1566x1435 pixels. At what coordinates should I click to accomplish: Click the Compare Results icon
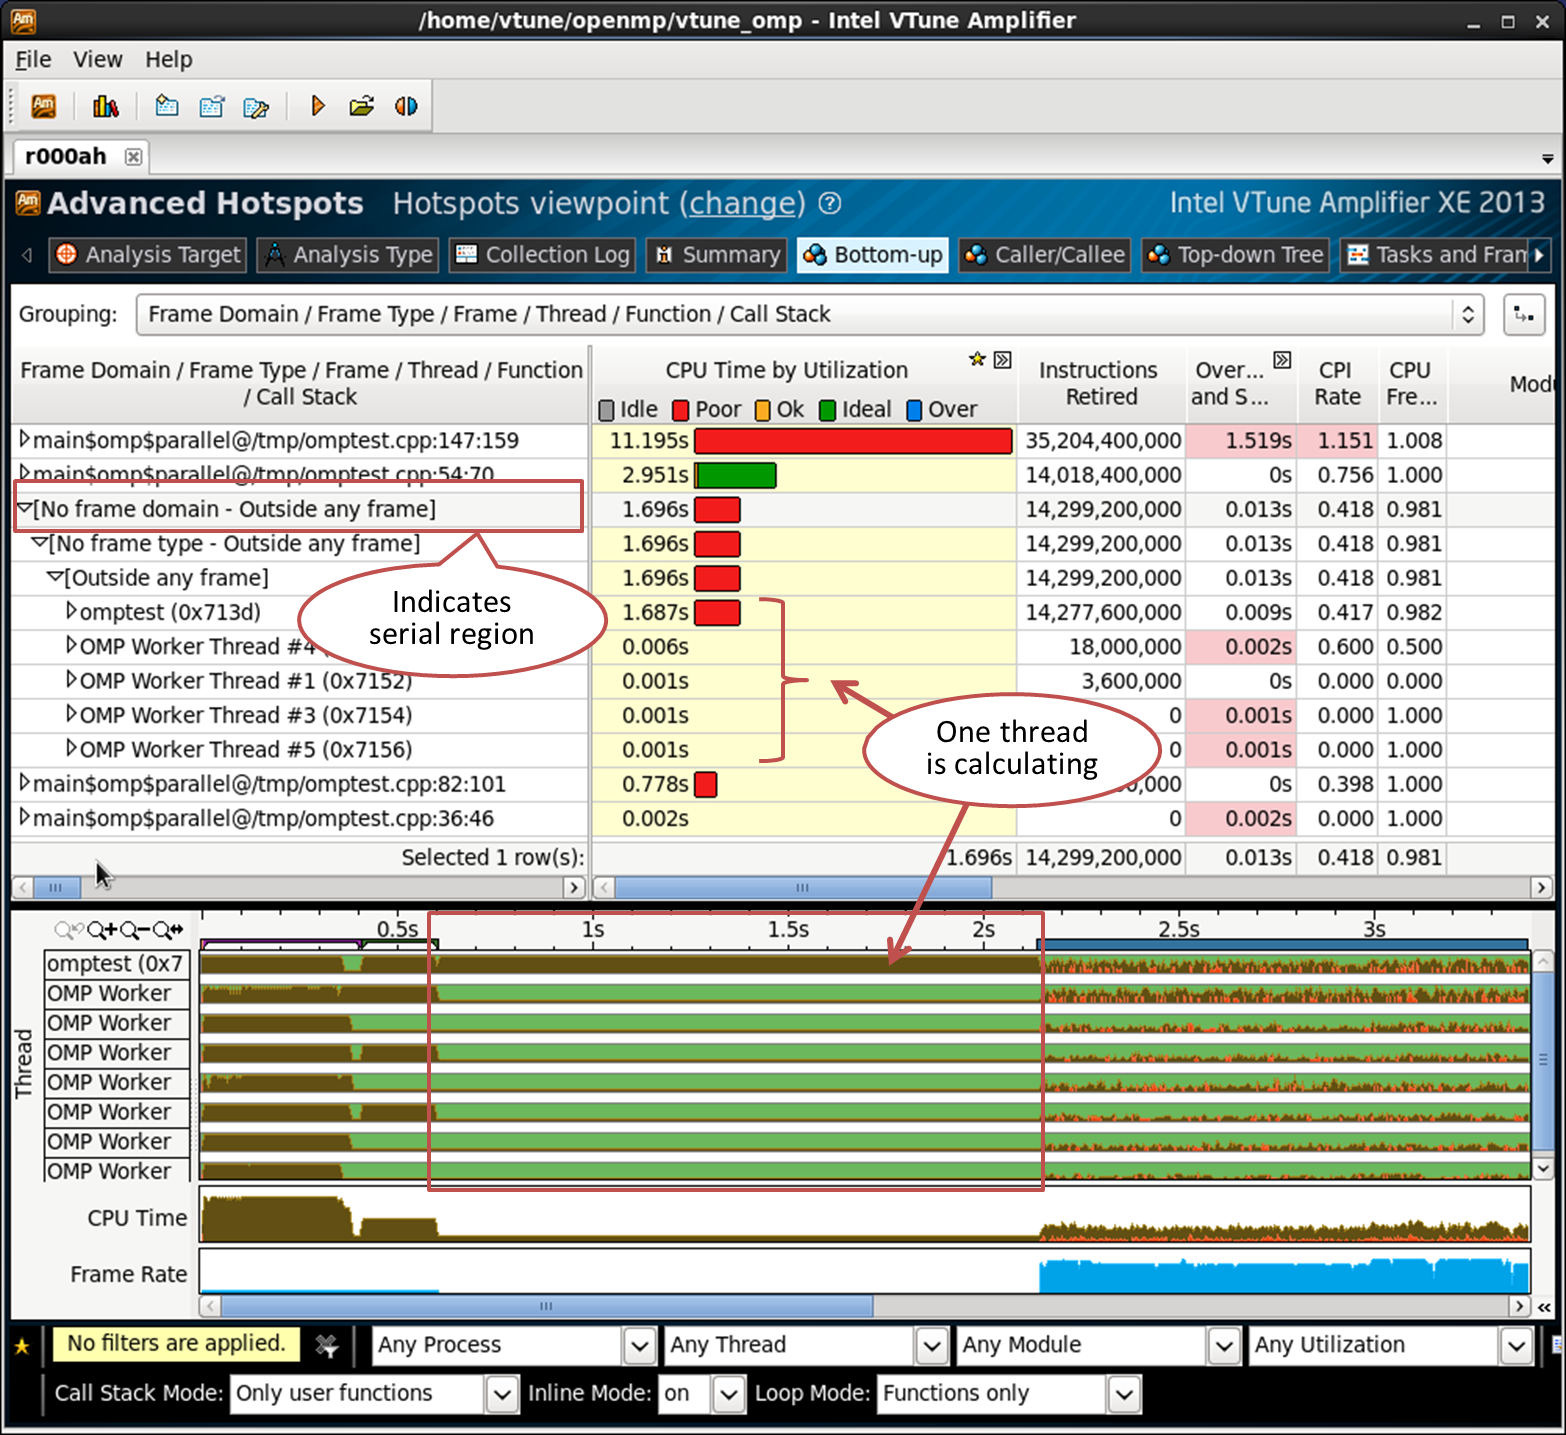(406, 106)
